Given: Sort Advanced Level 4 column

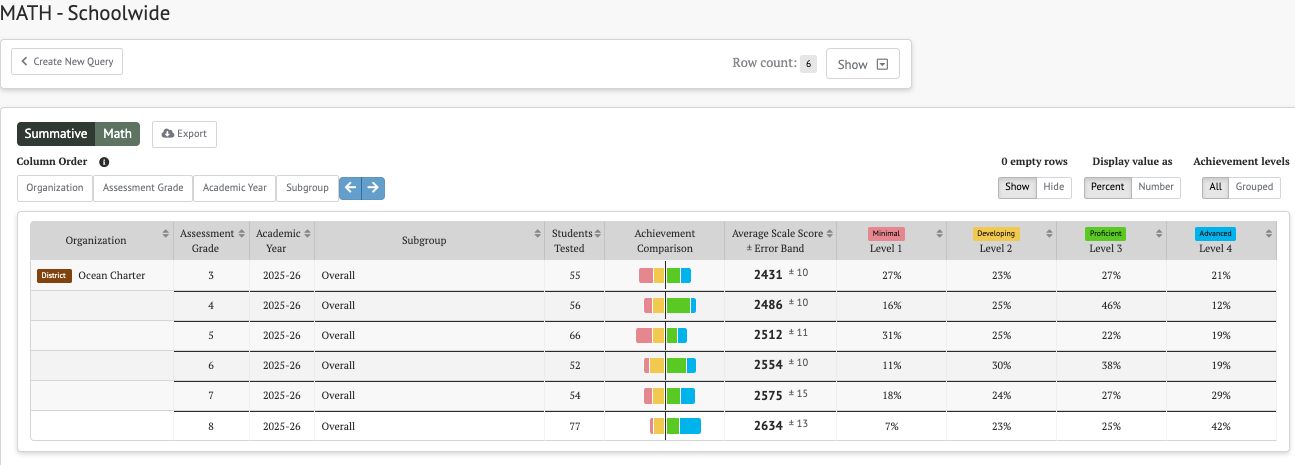Looking at the screenshot, I should (1270, 234).
